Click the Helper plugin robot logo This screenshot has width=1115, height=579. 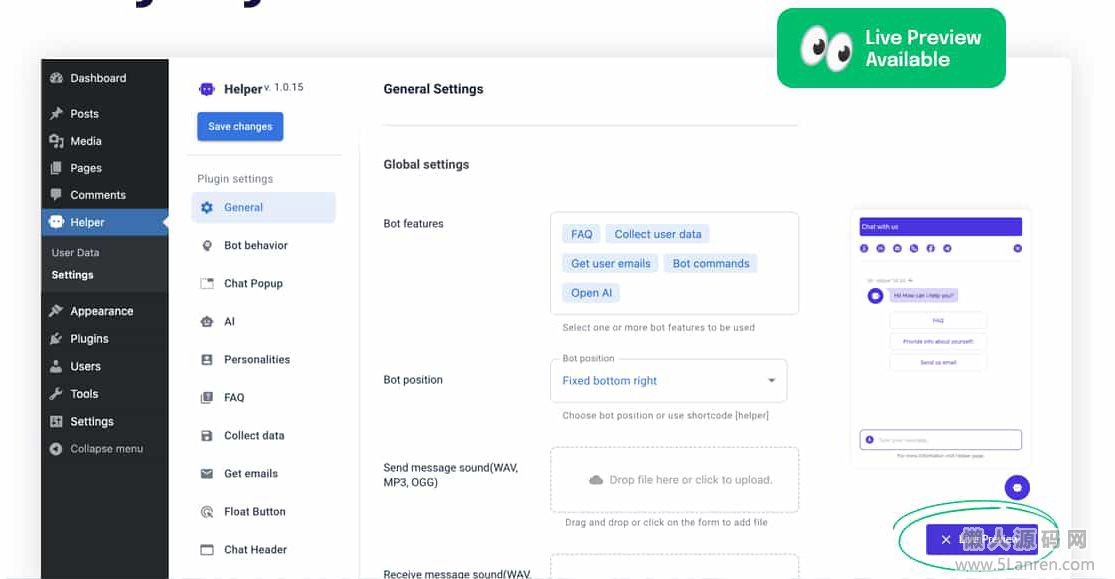pyautogui.click(x=207, y=89)
